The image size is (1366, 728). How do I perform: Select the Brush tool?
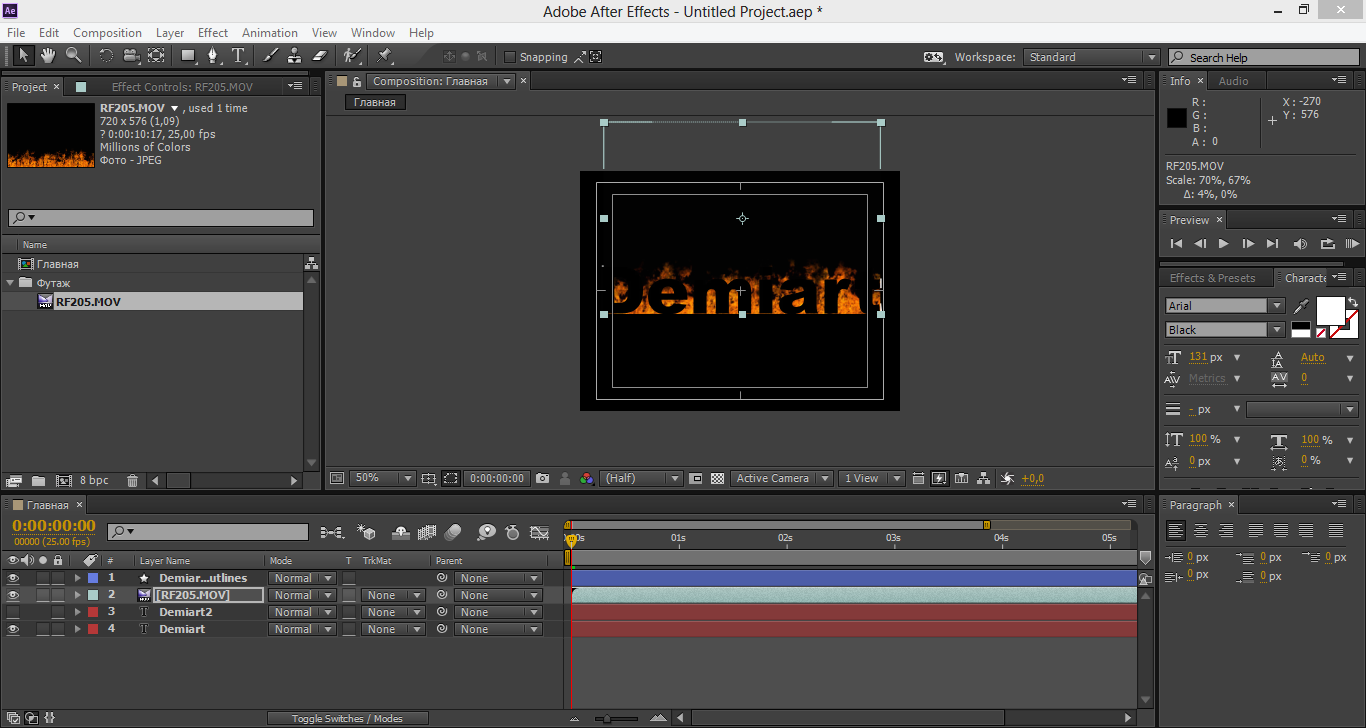[x=270, y=56]
